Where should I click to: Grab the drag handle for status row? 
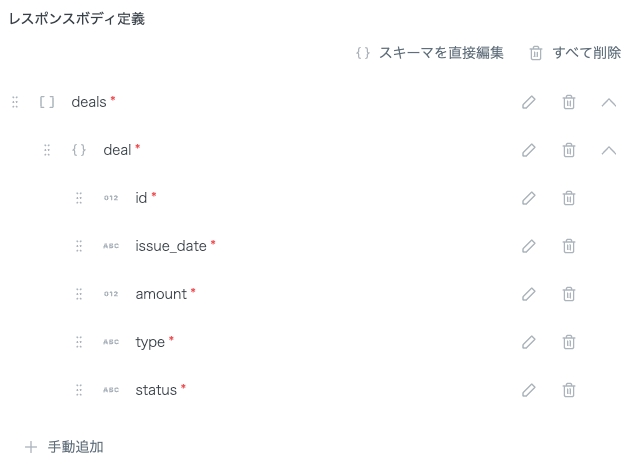tap(79, 390)
